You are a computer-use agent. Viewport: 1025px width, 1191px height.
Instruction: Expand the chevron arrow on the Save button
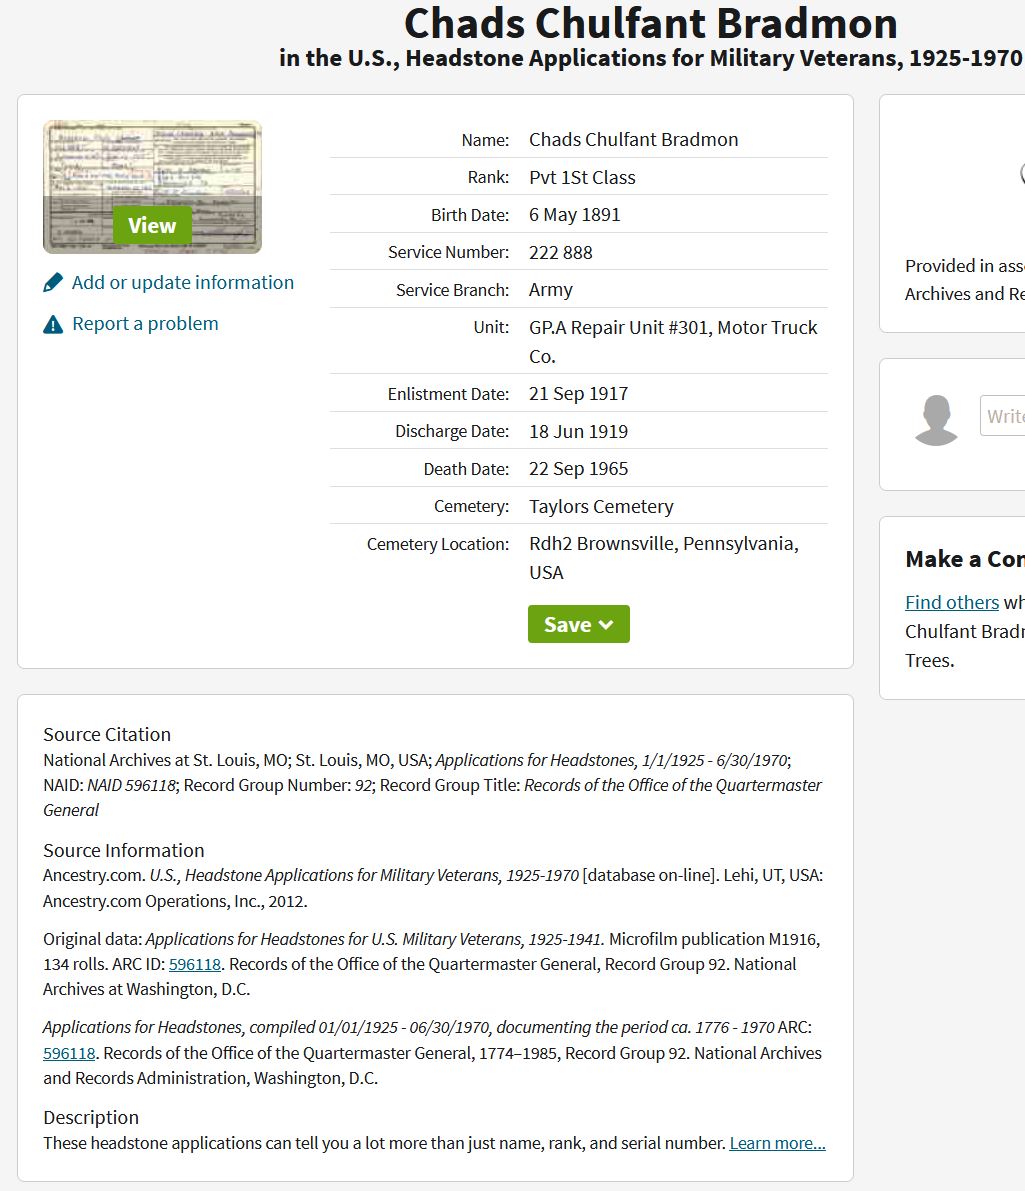click(606, 625)
